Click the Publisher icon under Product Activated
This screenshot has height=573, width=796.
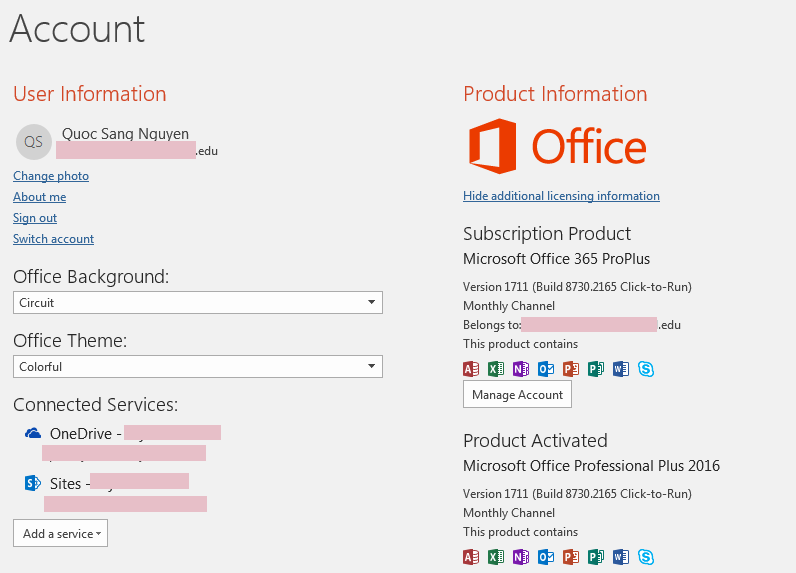click(596, 557)
